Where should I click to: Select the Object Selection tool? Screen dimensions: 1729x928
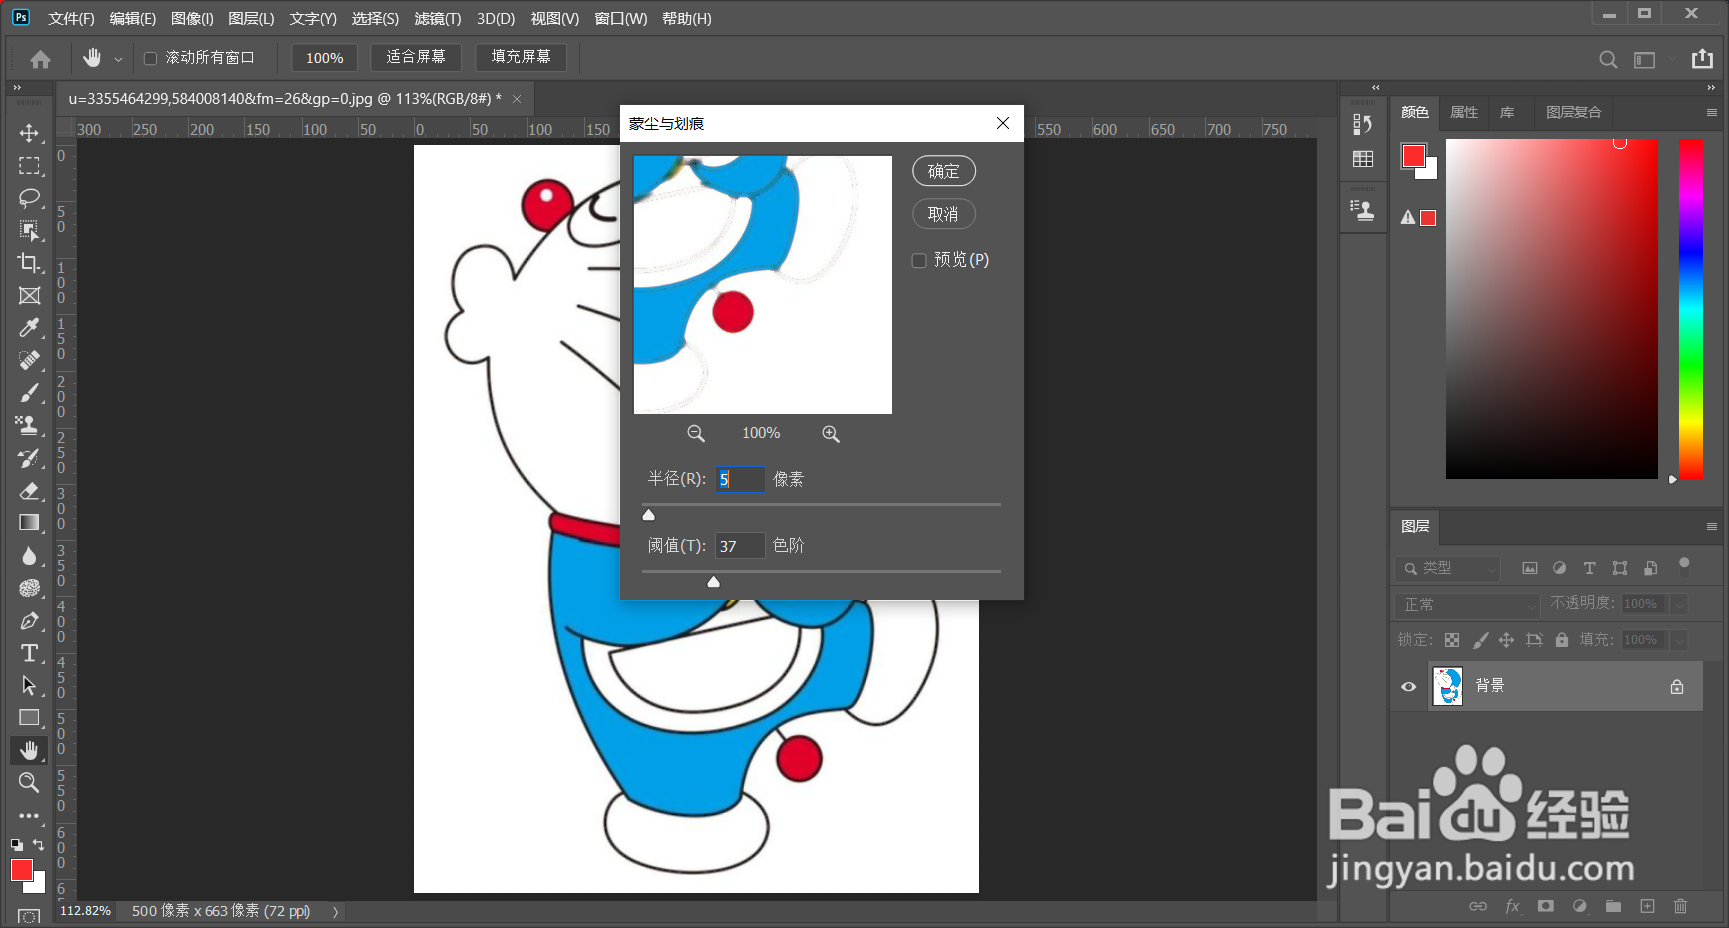29,231
